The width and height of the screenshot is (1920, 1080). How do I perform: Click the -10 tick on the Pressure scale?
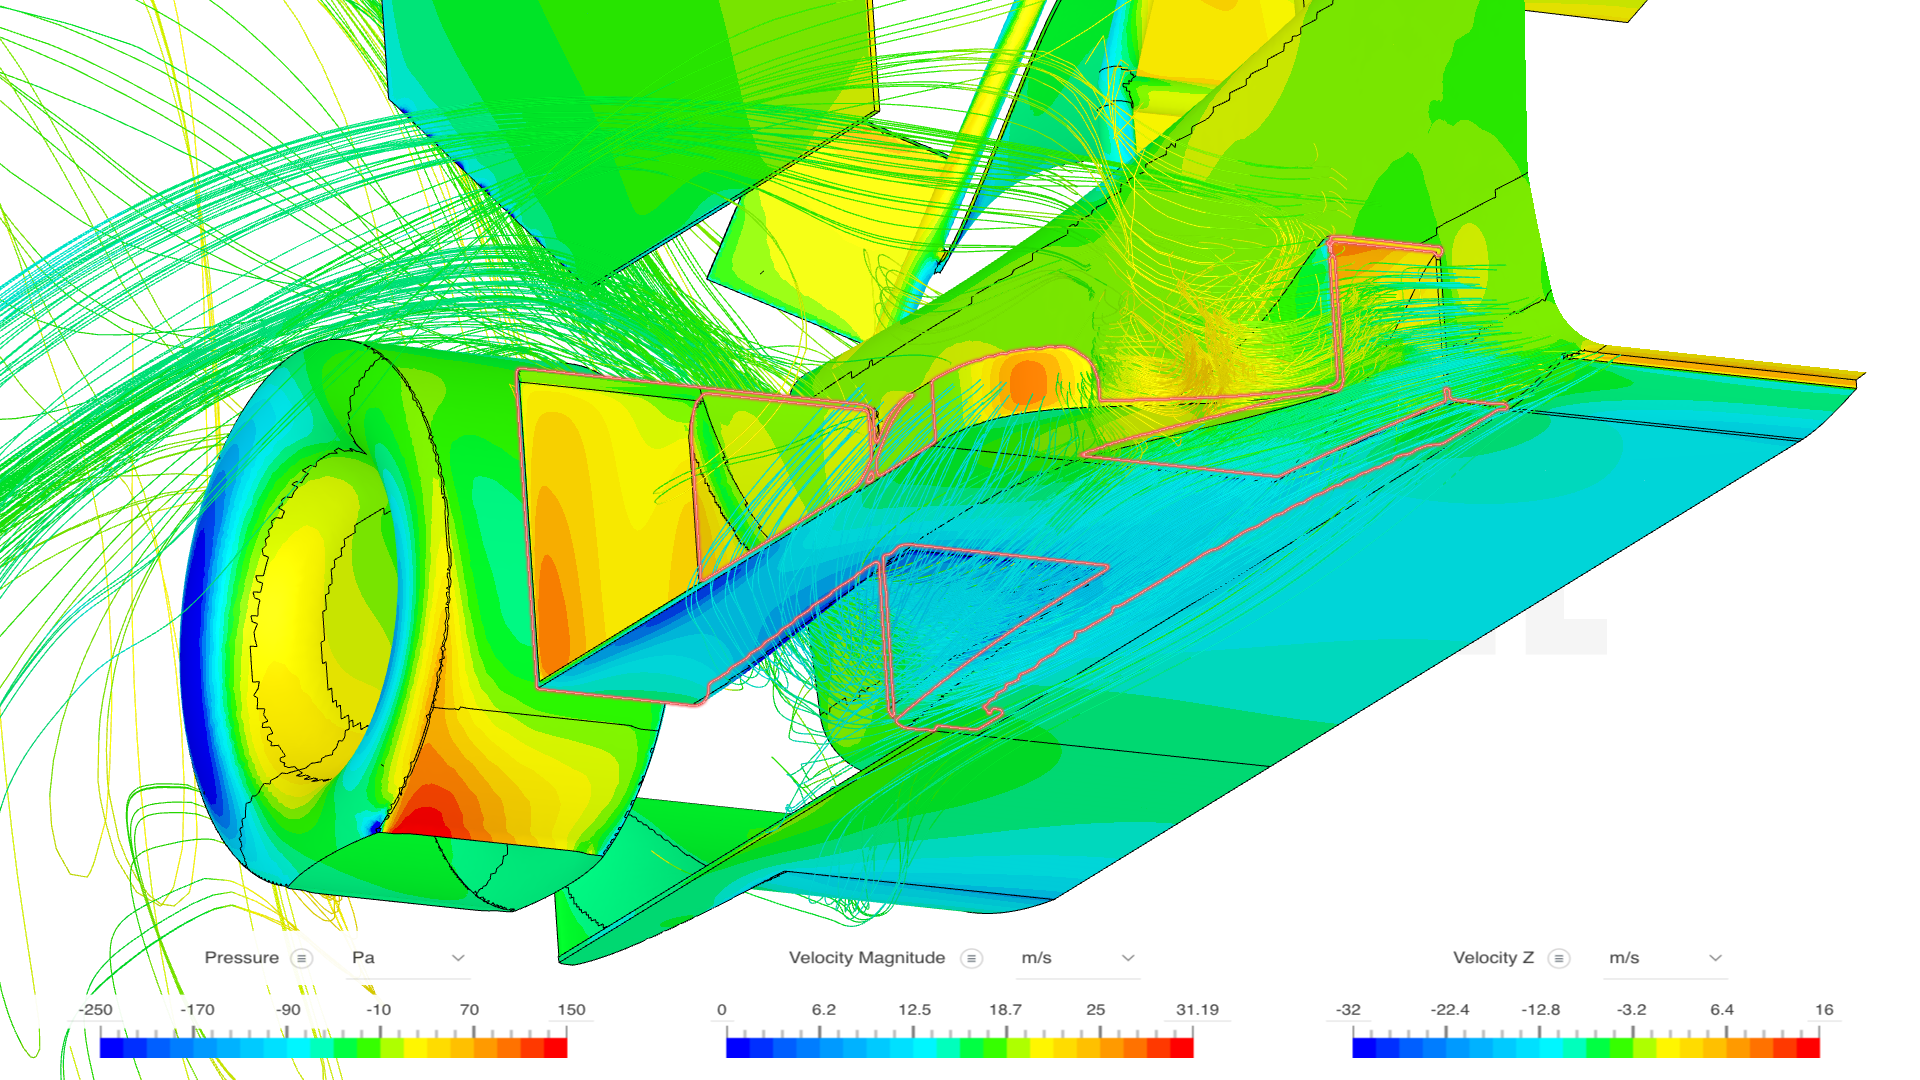pyautogui.click(x=378, y=1010)
